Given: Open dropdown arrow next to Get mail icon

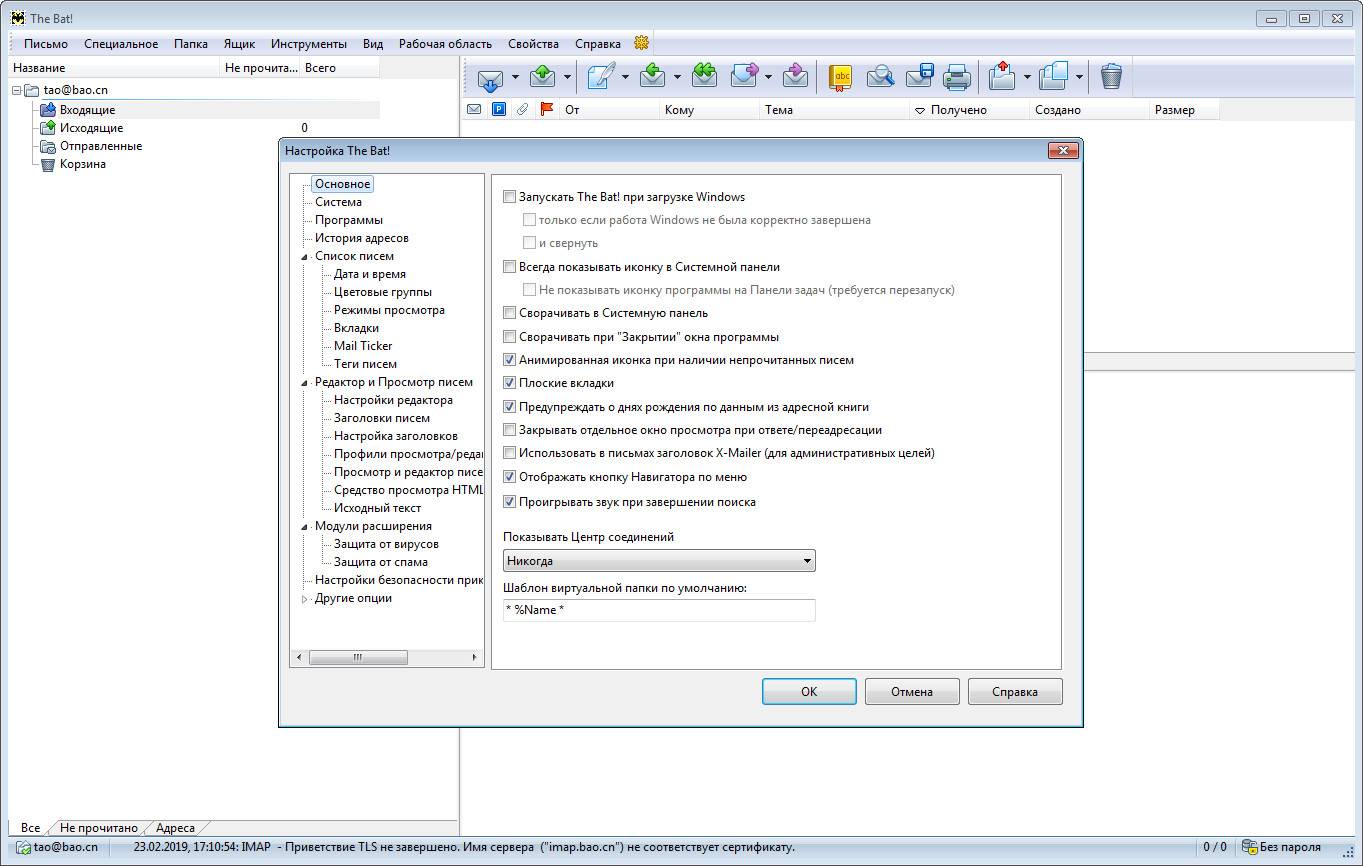Looking at the screenshot, I should coord(515,77).
